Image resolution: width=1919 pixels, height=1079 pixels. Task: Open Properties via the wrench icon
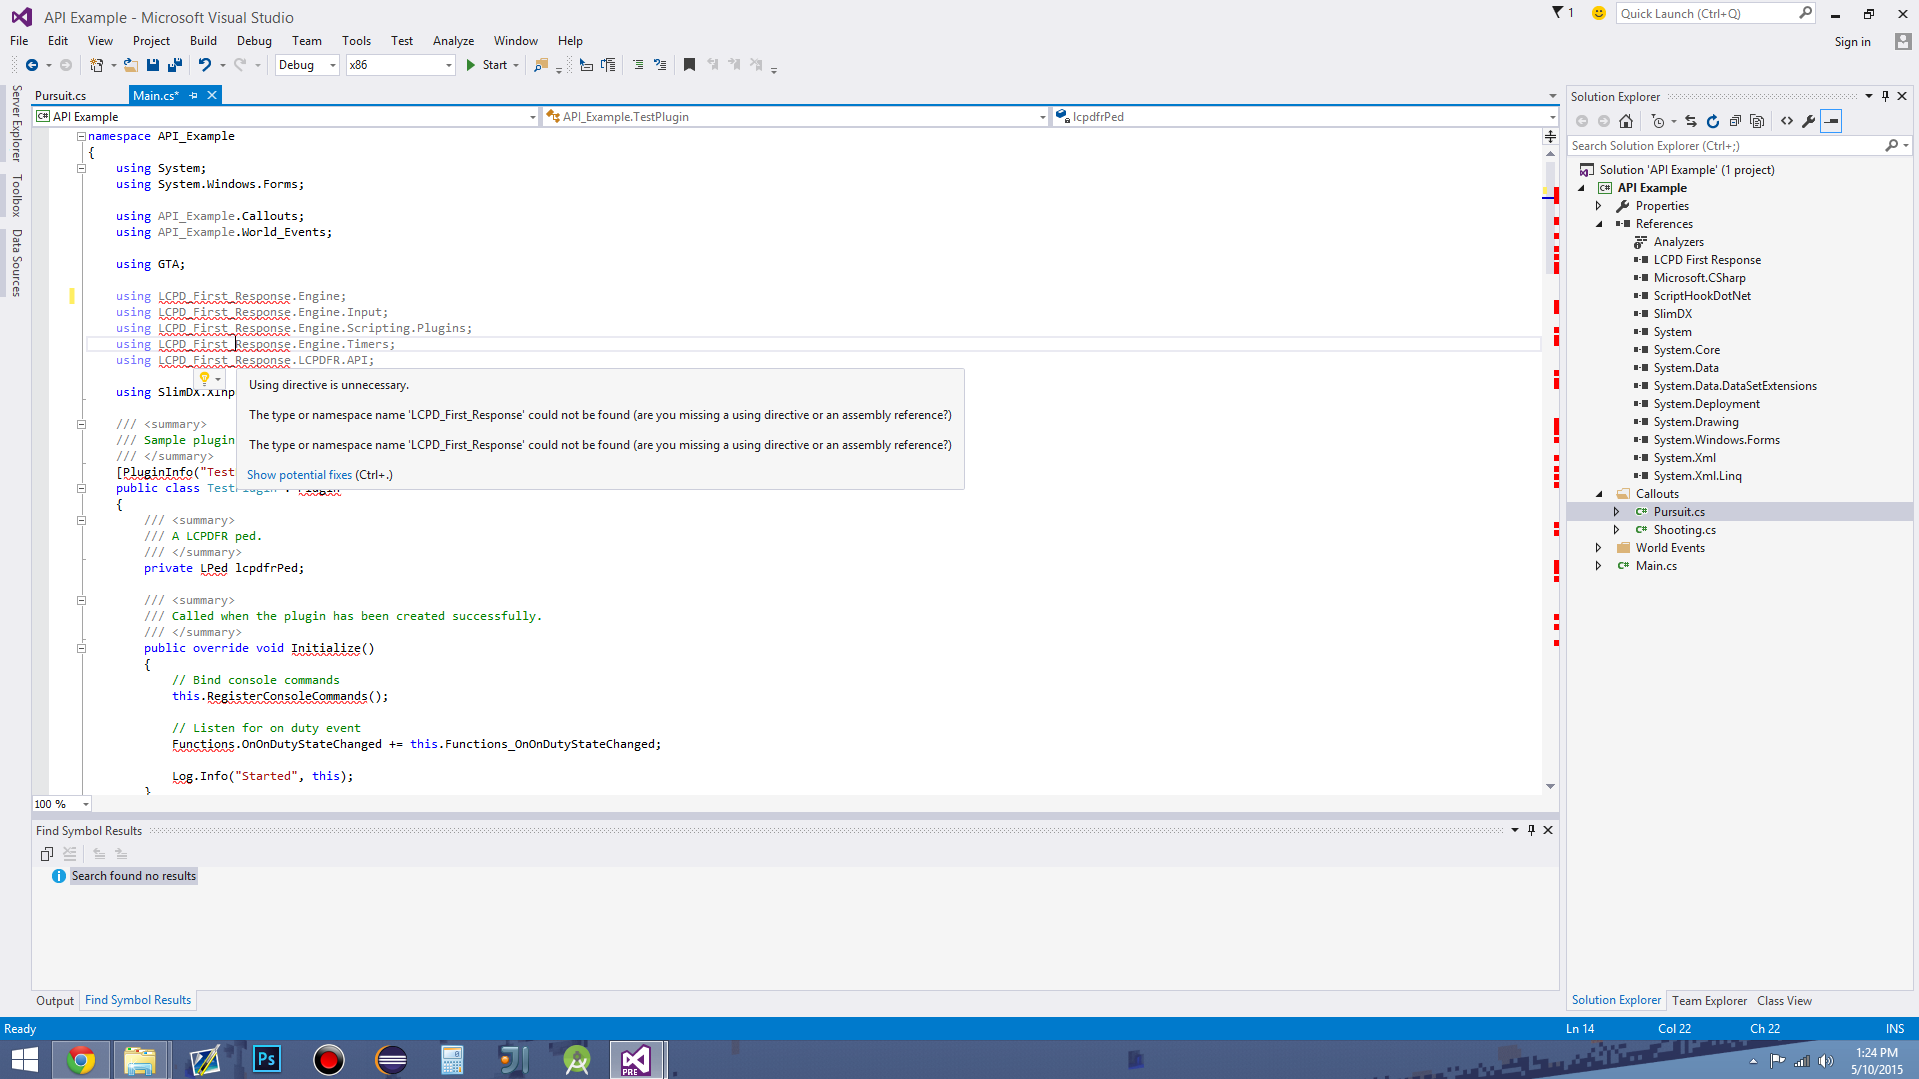click(1809, 121)
